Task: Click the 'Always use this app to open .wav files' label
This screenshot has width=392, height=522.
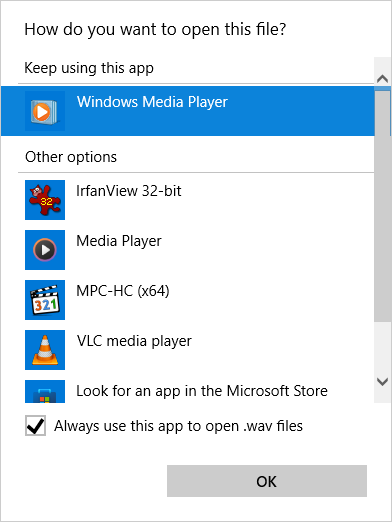Action: coord(178,426)
